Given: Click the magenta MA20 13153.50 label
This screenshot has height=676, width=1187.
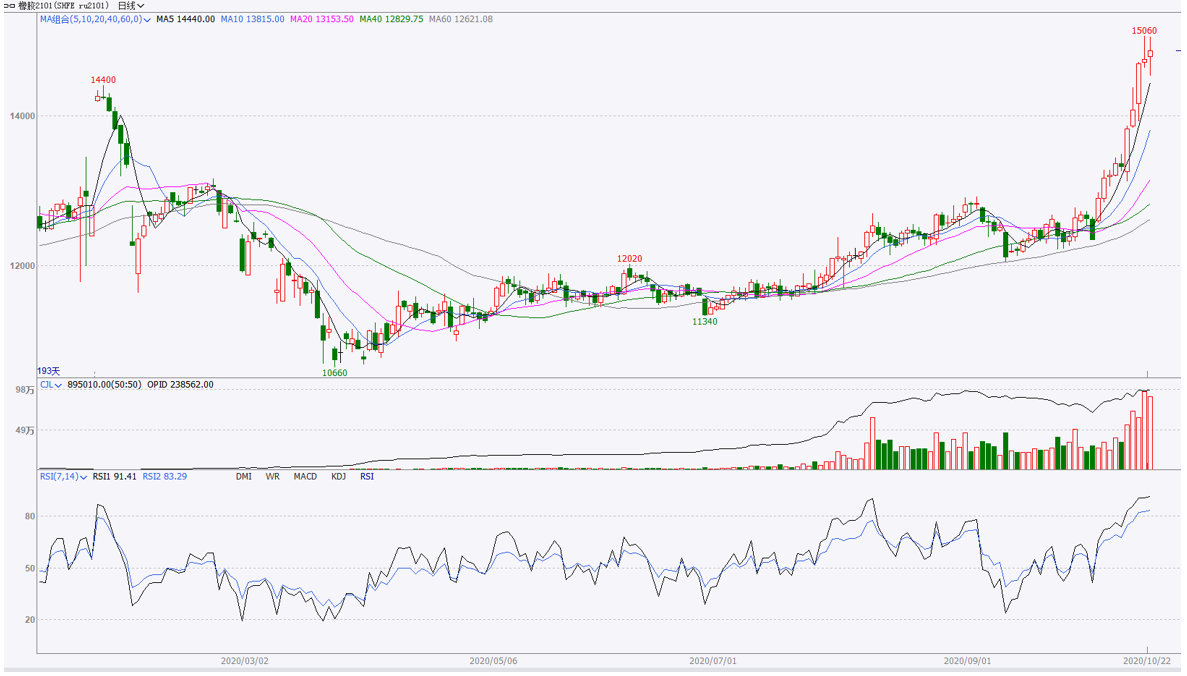Looking at the screenshot, I should 321,20.
